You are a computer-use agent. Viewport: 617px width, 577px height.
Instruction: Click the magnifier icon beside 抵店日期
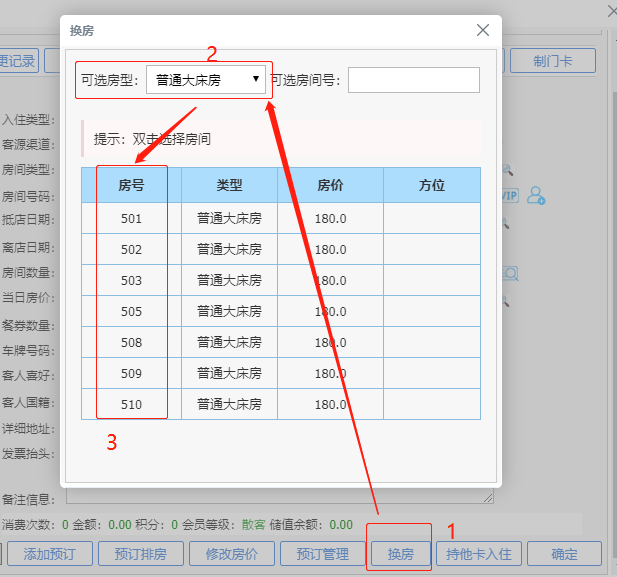506,223
